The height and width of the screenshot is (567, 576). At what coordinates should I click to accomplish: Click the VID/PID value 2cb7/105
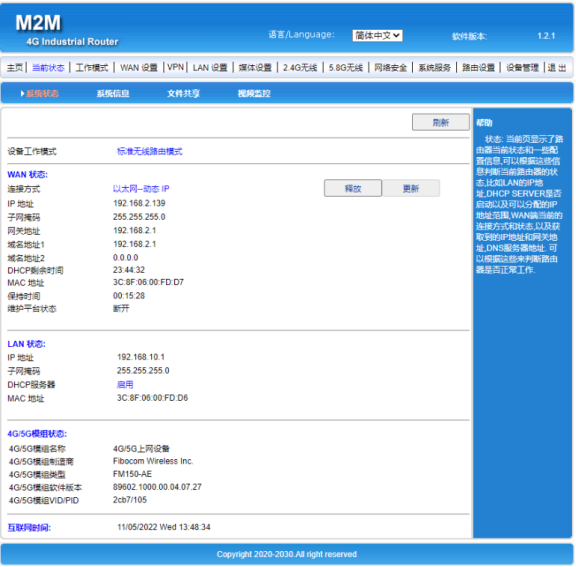(x=130, y=500)
